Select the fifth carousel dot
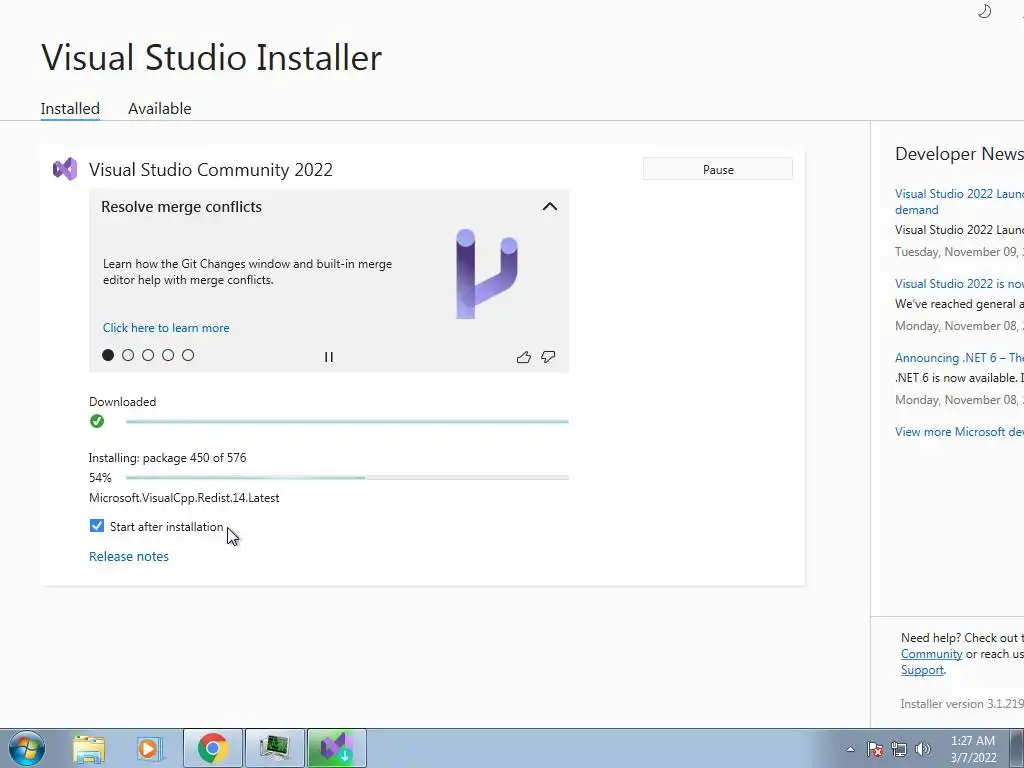The width and height of the screenshot is (1024, 768). pyautogui.click(x=188, y=355)
